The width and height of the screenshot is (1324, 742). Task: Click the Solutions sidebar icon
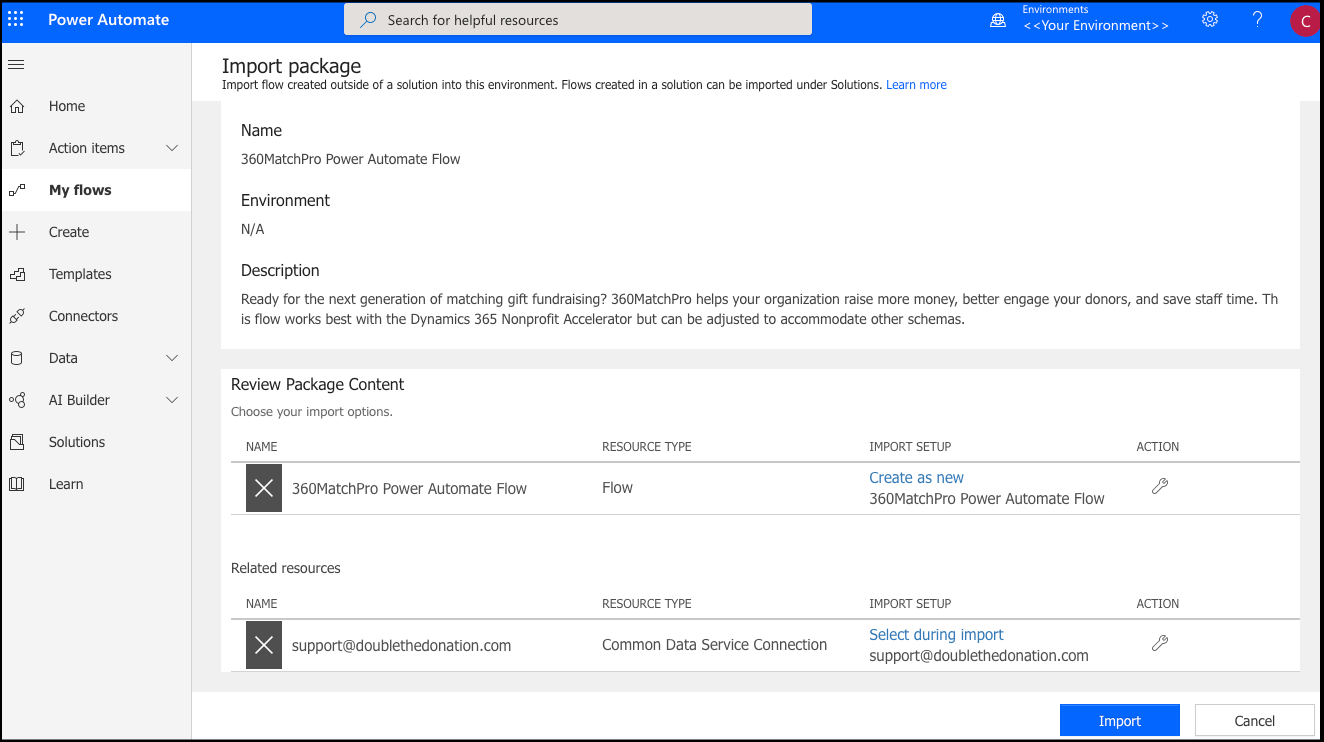(x=18, y=441)
